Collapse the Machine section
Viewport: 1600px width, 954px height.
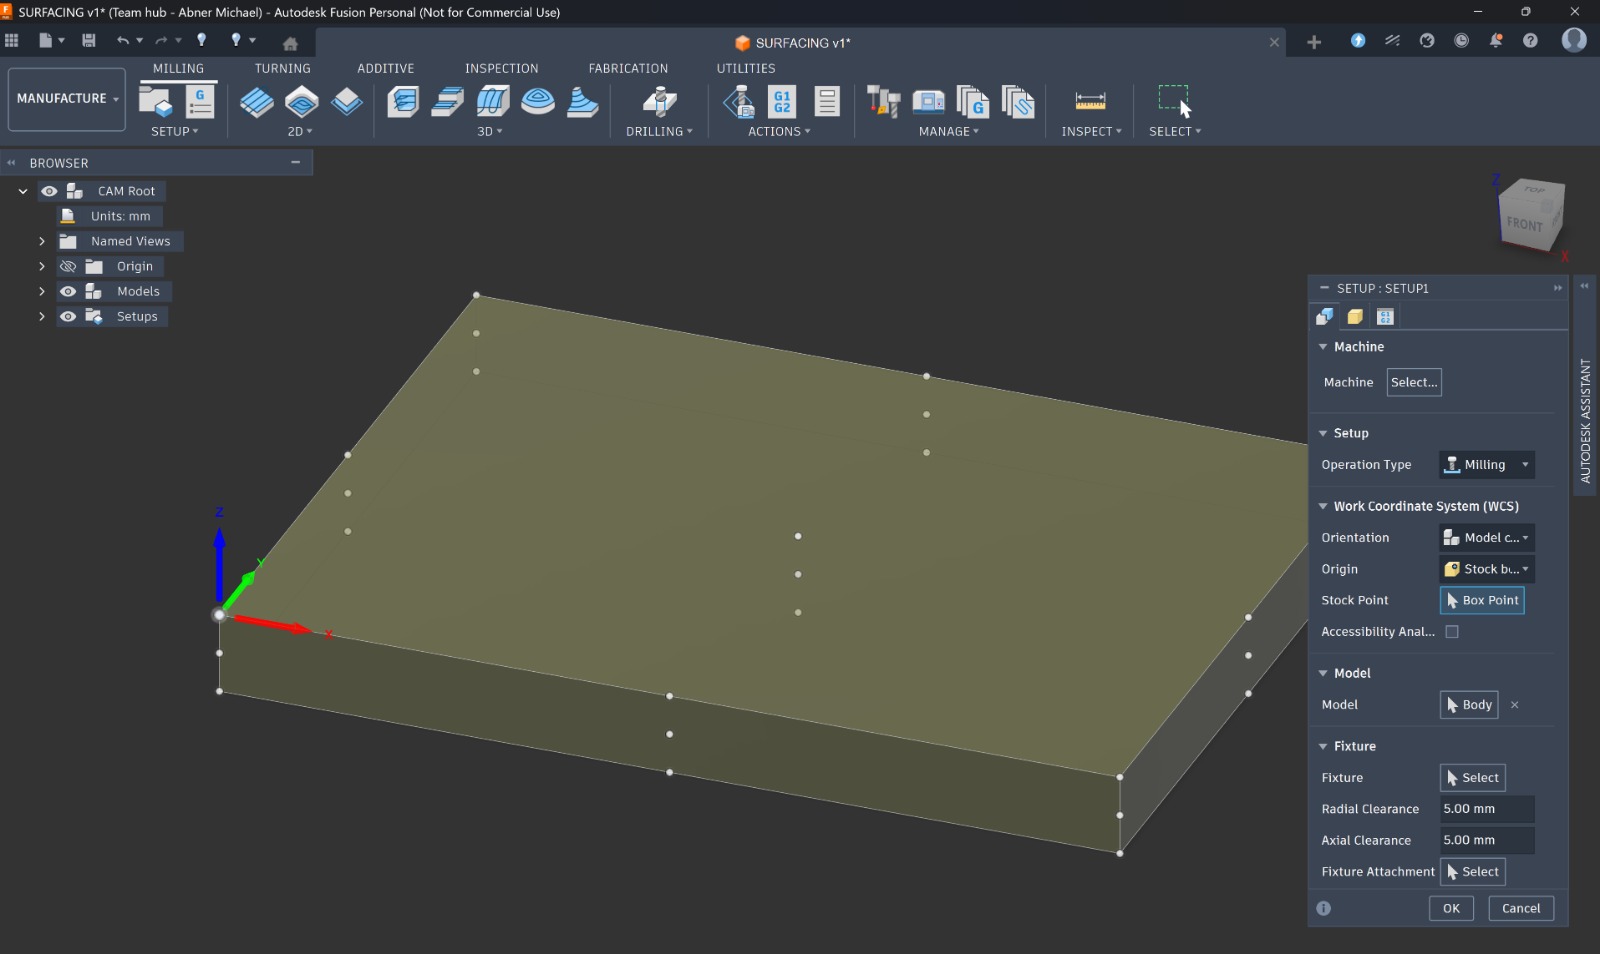1323,347
